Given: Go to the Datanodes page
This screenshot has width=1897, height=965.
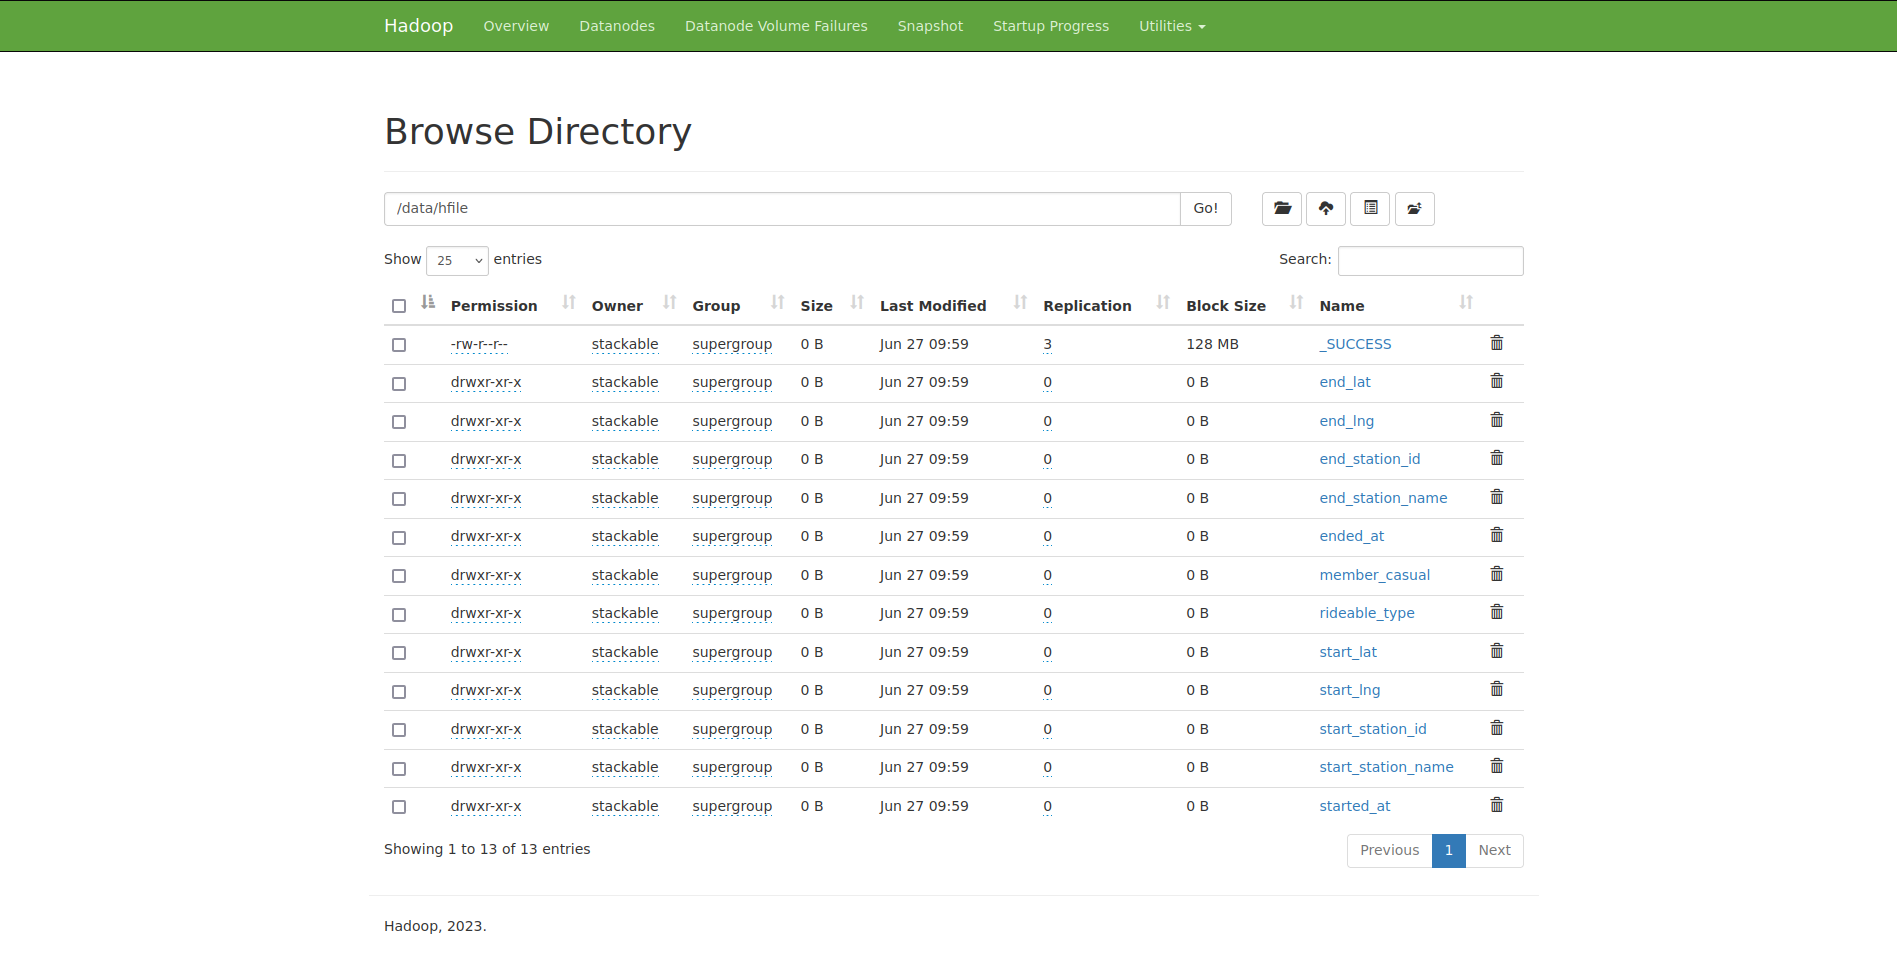Looking at the screenshot, I should pos(616,26).
